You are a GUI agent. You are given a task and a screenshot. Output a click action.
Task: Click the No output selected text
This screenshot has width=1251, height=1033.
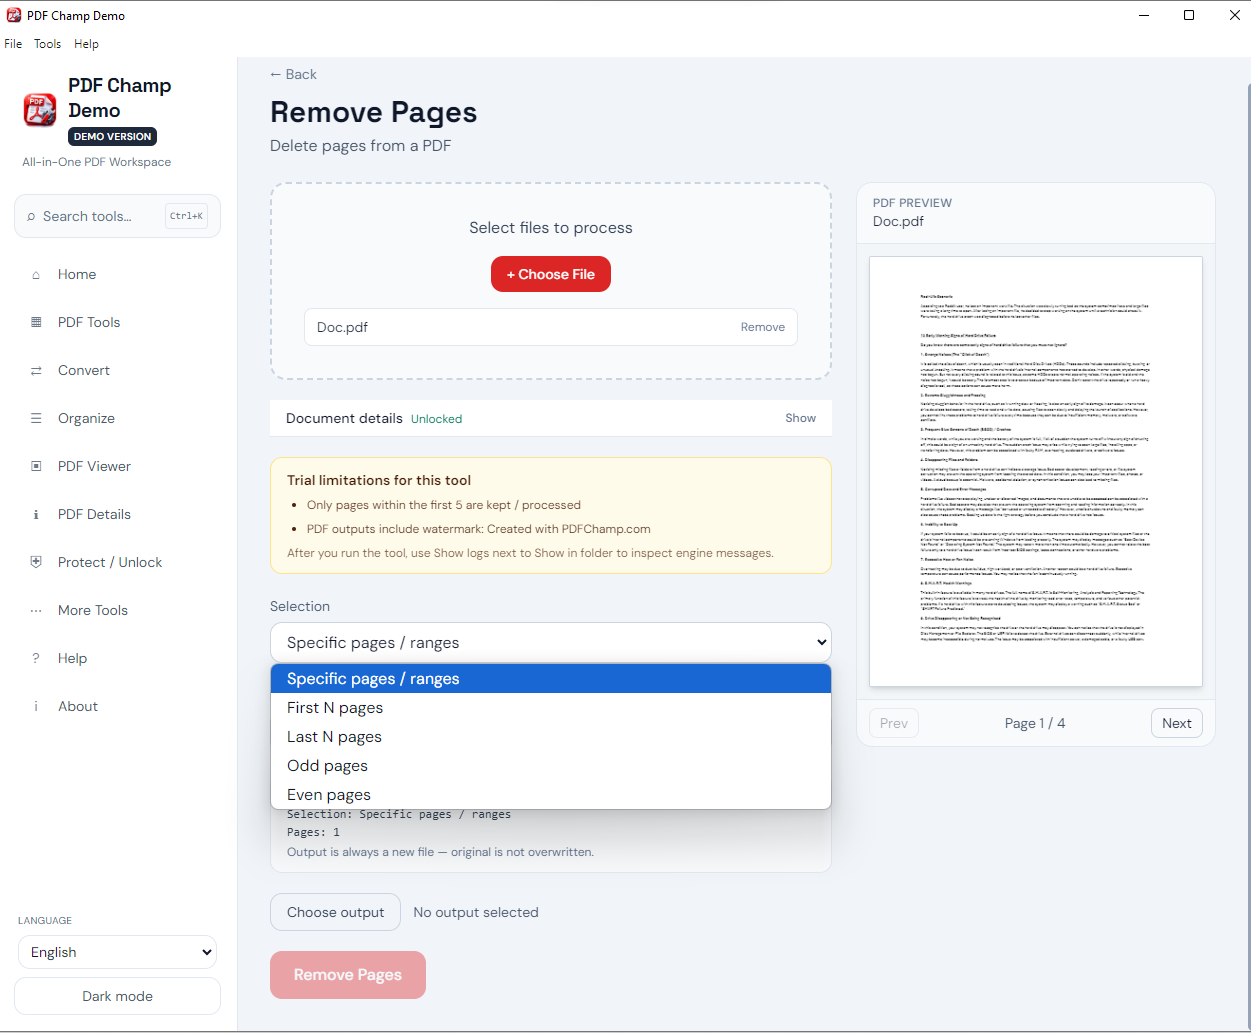pyautogui.click(x=476, y=913)
